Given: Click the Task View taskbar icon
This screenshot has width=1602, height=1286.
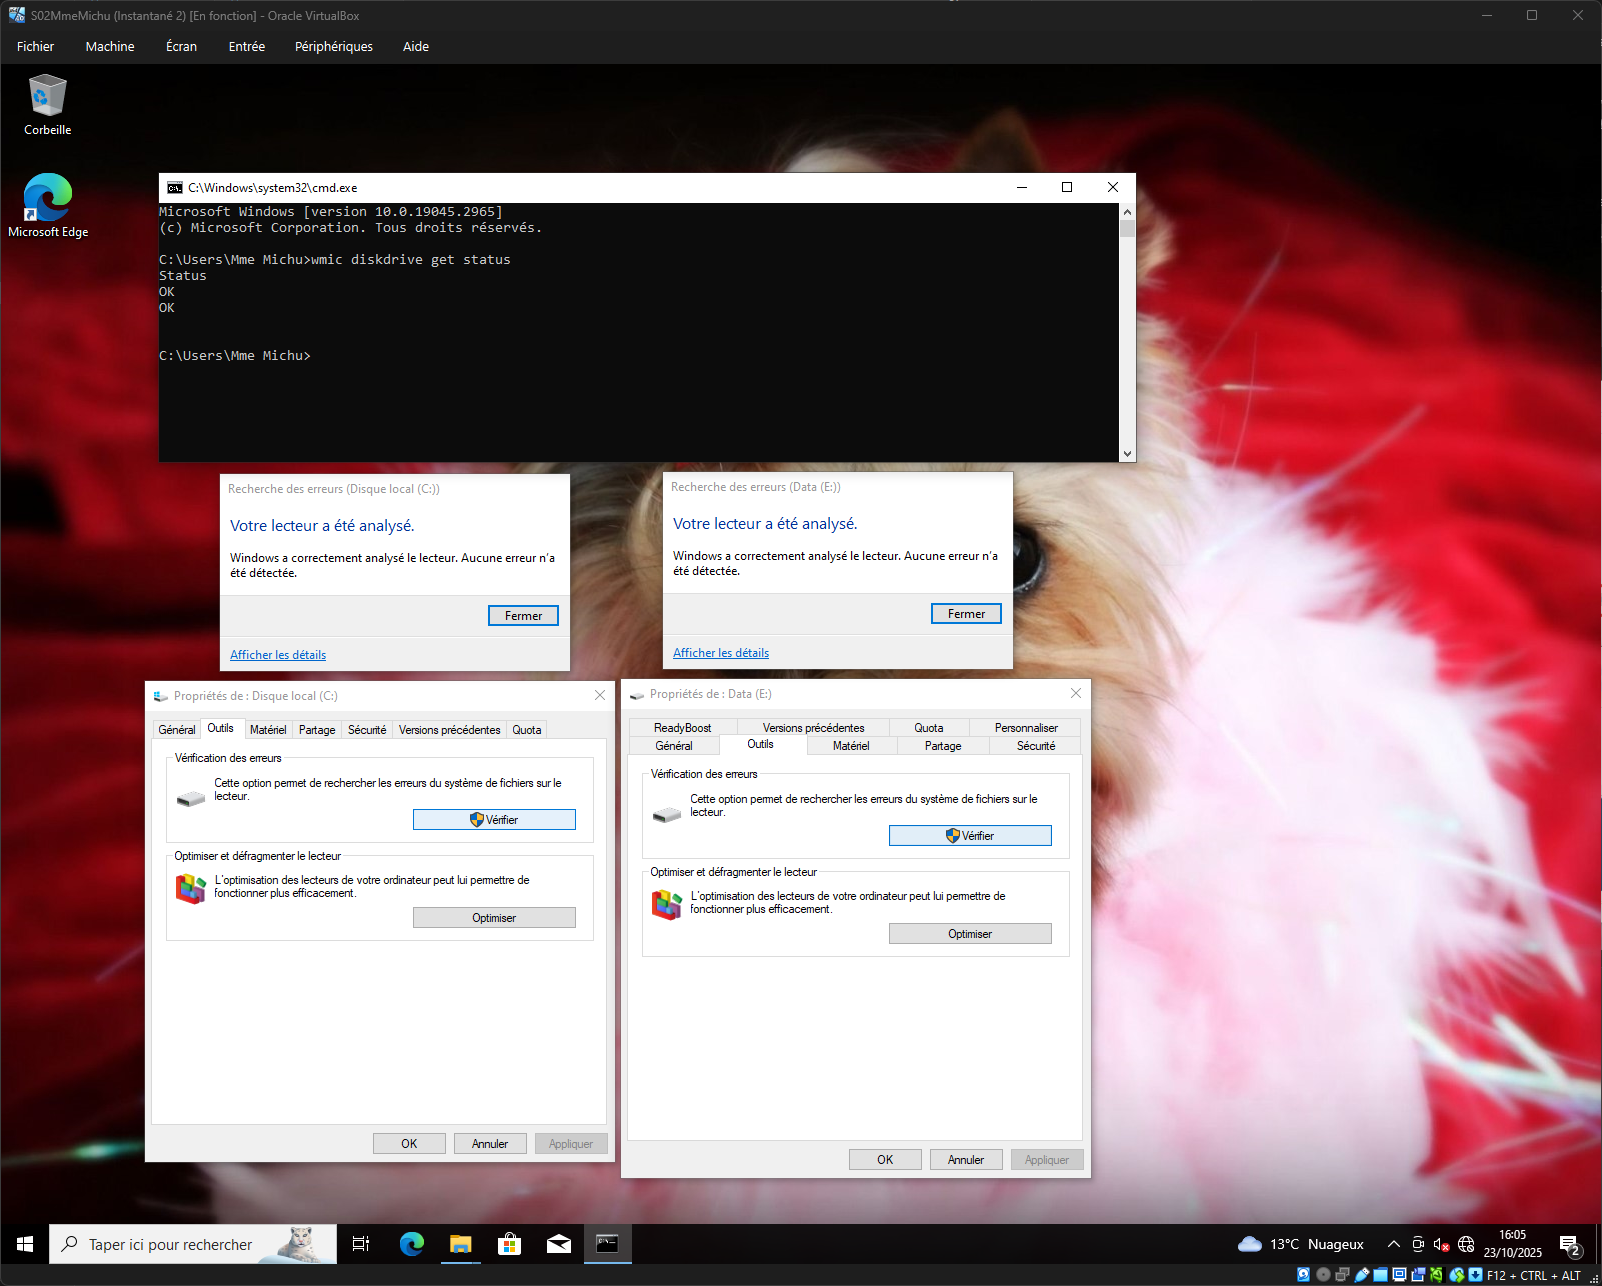Looking at the screenshot, I should pos(361,1244).
